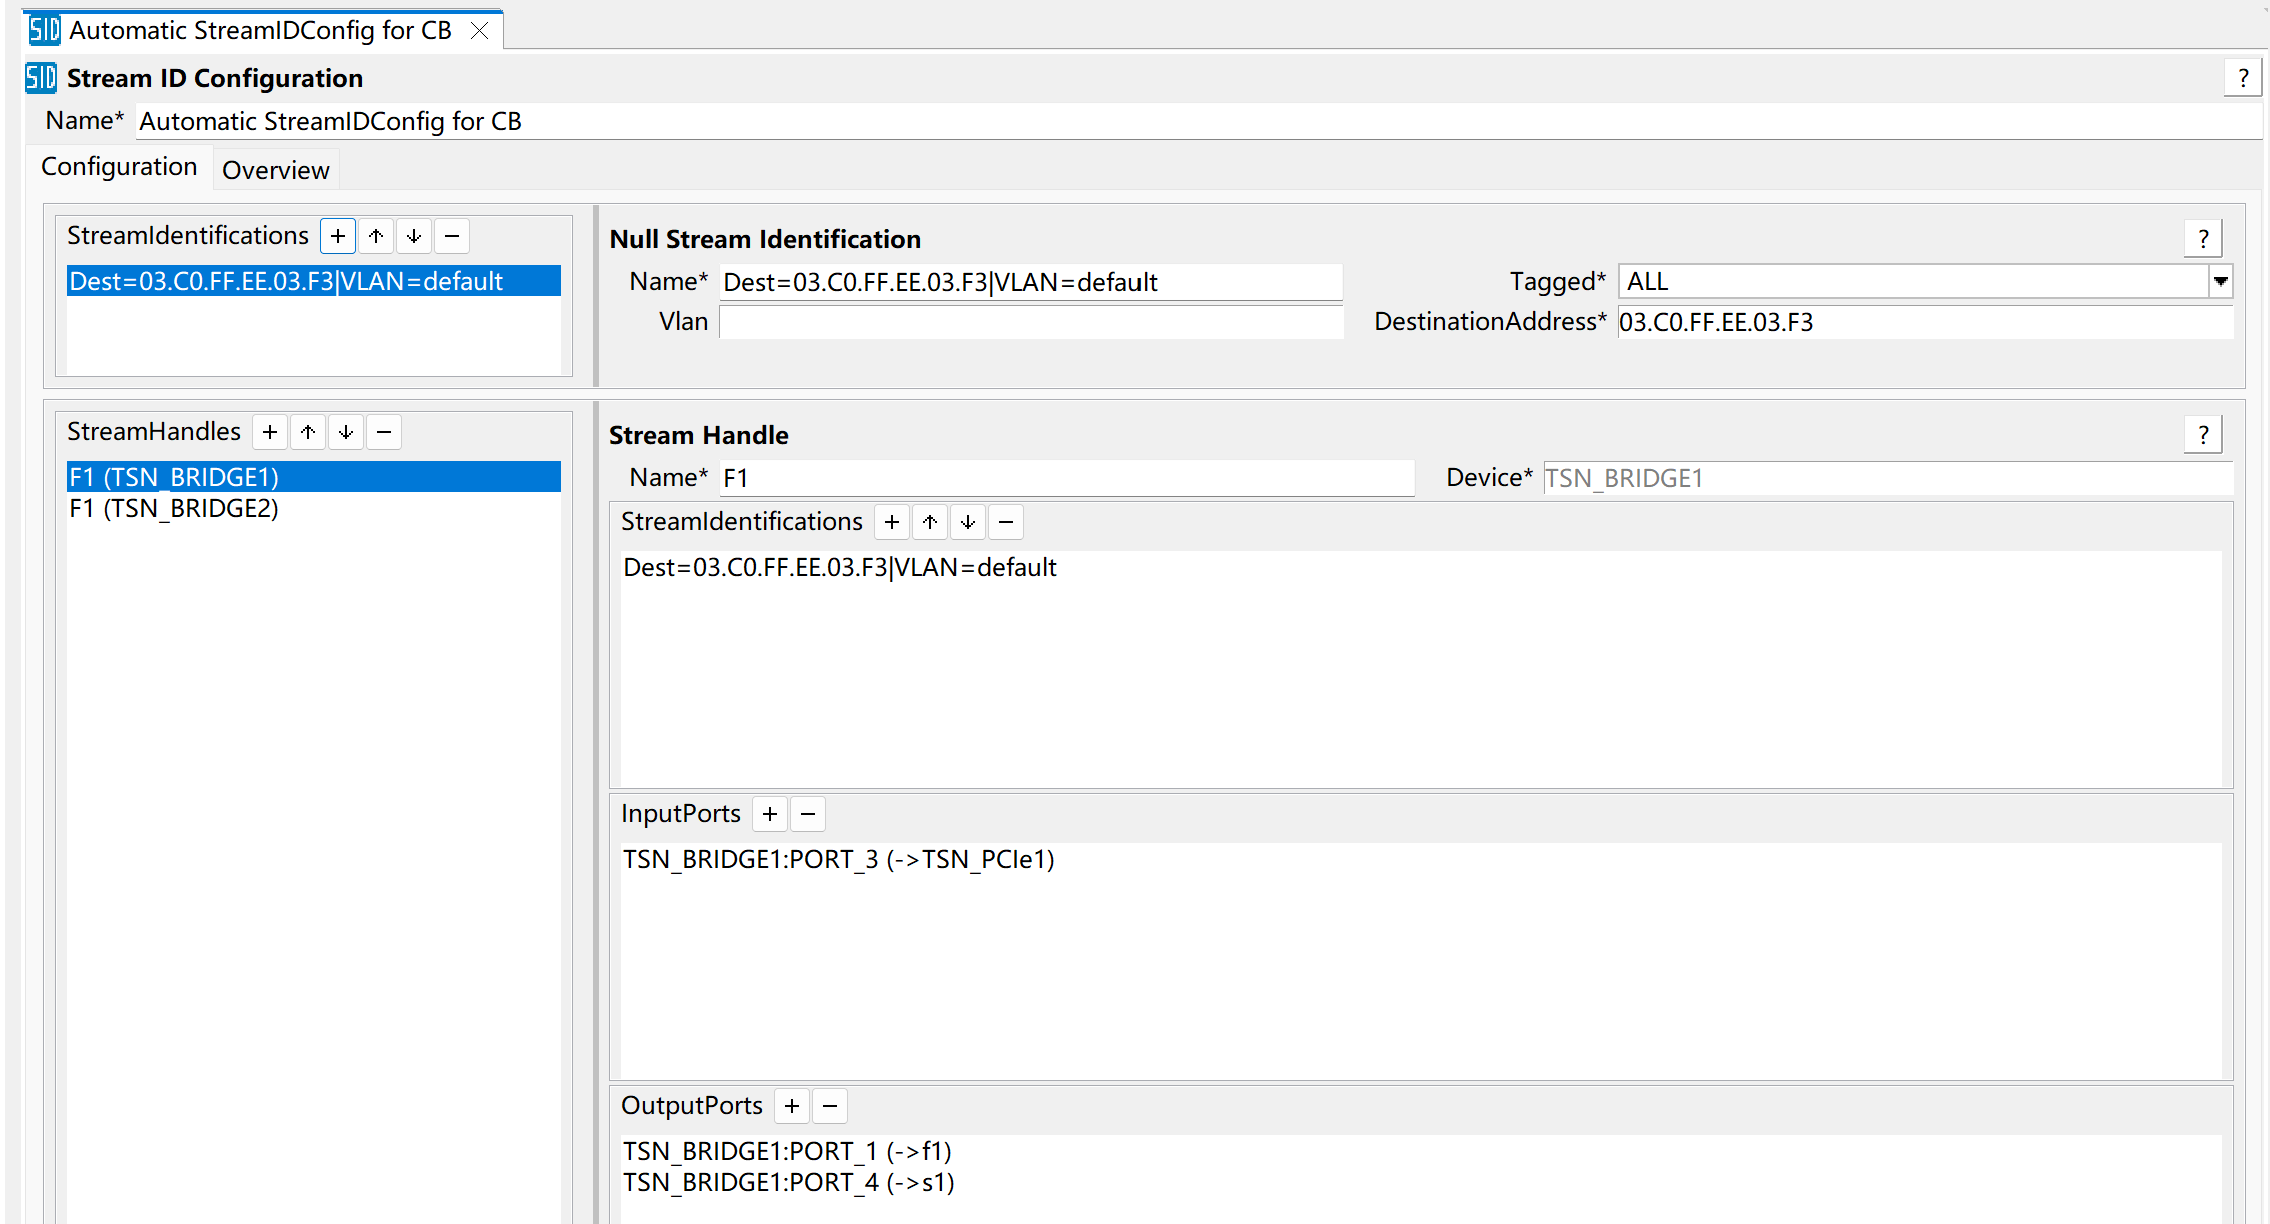Move selected StreamHandle up
Viewport: 2270px width, 1224px height.
(308, 432)
